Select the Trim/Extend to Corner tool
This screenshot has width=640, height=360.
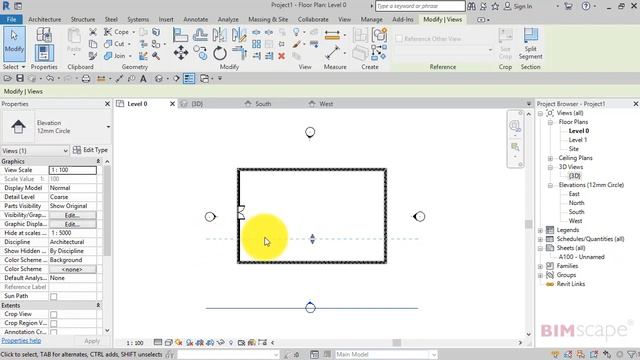click(240, 53)
